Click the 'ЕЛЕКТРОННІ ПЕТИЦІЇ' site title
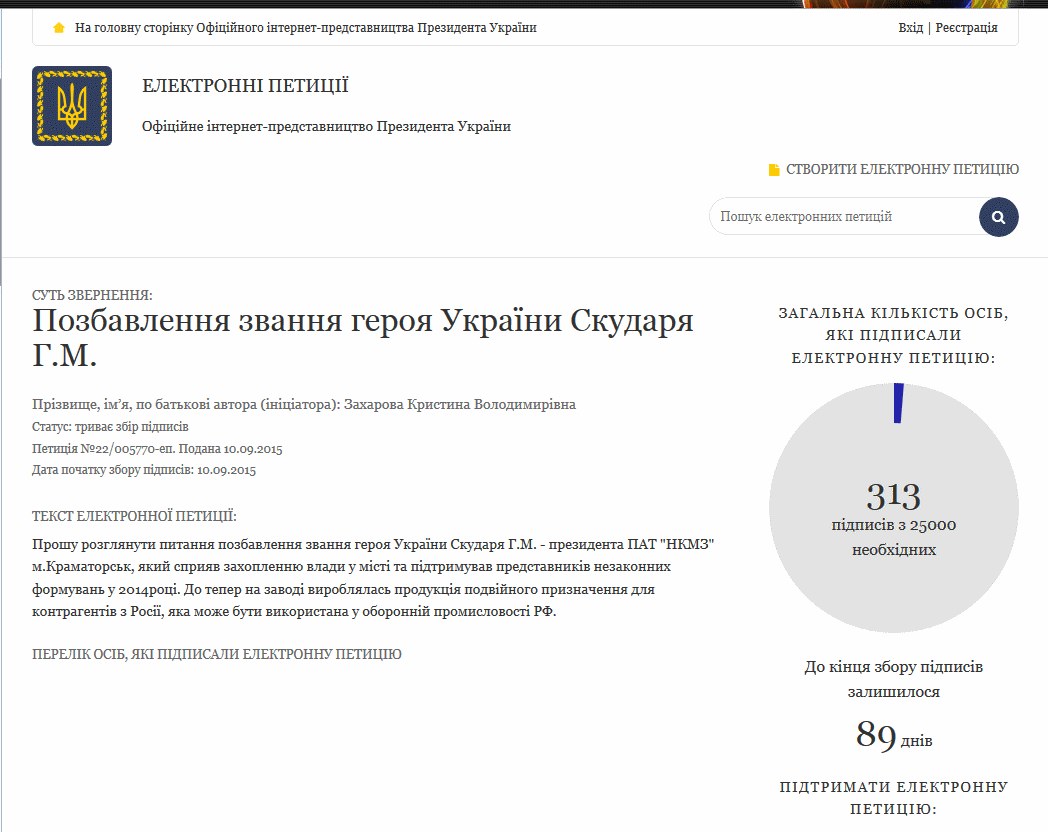The width and height of the screenshot is (1048, 832). click(x=245, y=87)
